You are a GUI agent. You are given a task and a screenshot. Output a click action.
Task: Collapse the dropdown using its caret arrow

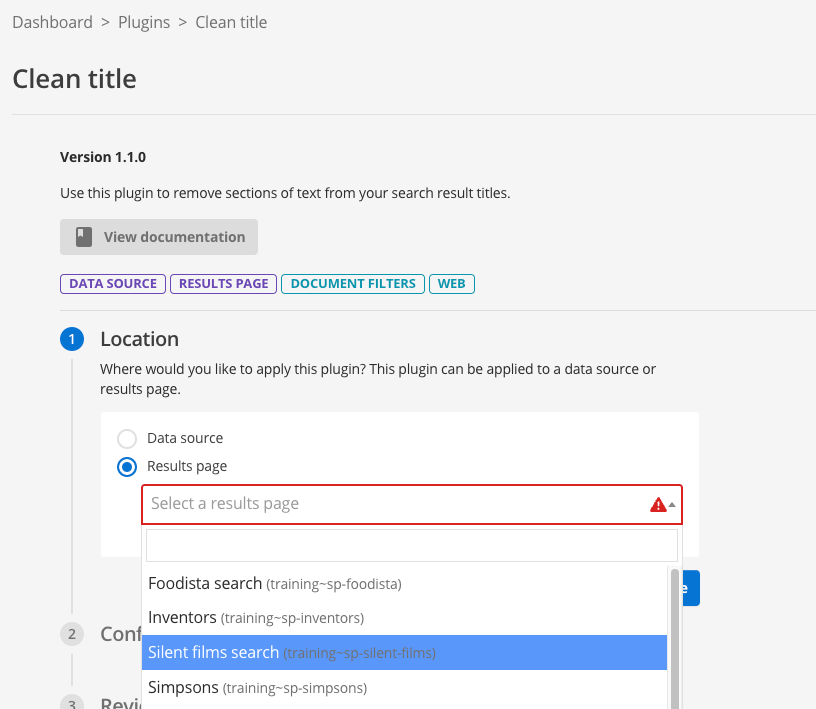click(671, 505)
